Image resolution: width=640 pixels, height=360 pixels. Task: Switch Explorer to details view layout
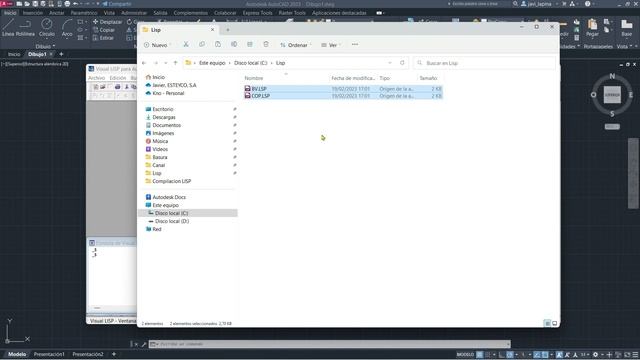click(x=547, y=323)
